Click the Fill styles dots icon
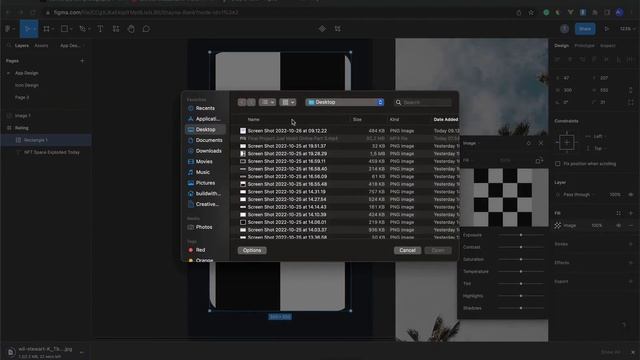 tap(618, 213)
